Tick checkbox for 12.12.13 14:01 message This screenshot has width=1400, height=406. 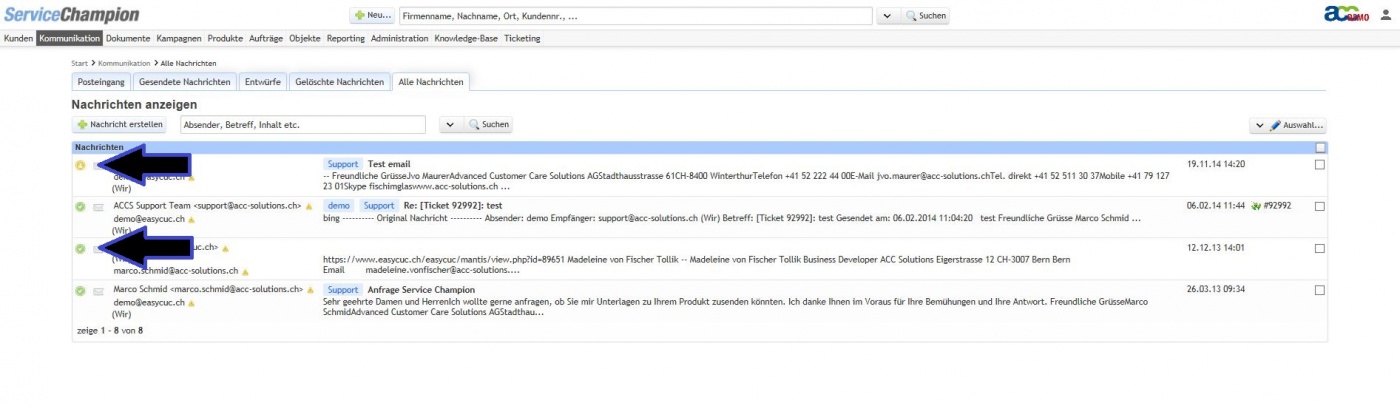[x=1320, y=249]
